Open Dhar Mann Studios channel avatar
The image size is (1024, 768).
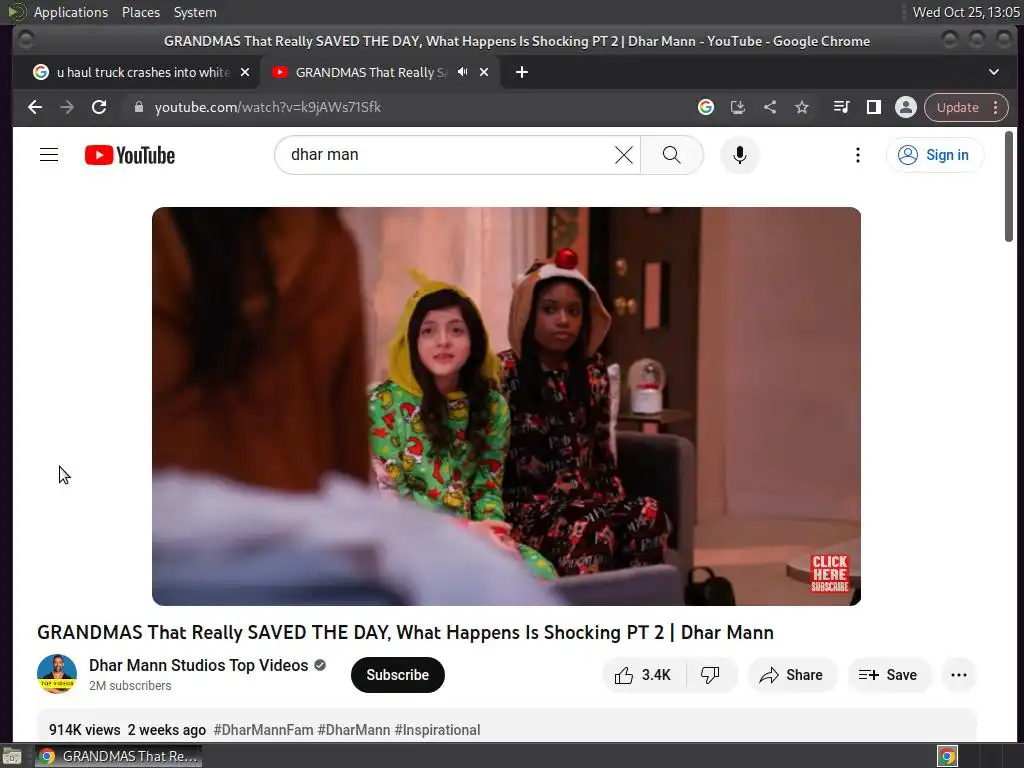point(57,674)
